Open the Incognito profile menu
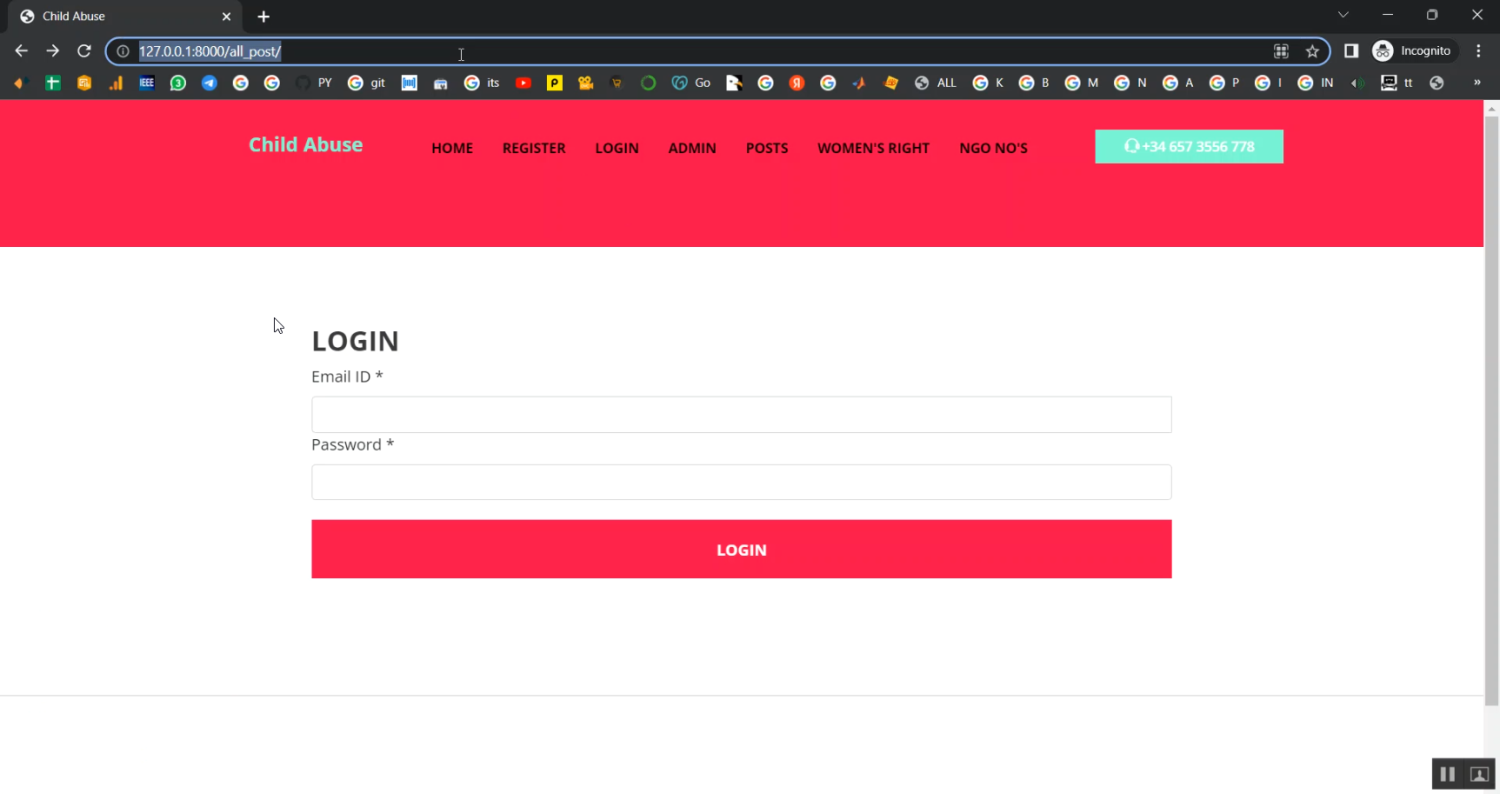The image size is (1500, 794). [x=1412, y=51]
